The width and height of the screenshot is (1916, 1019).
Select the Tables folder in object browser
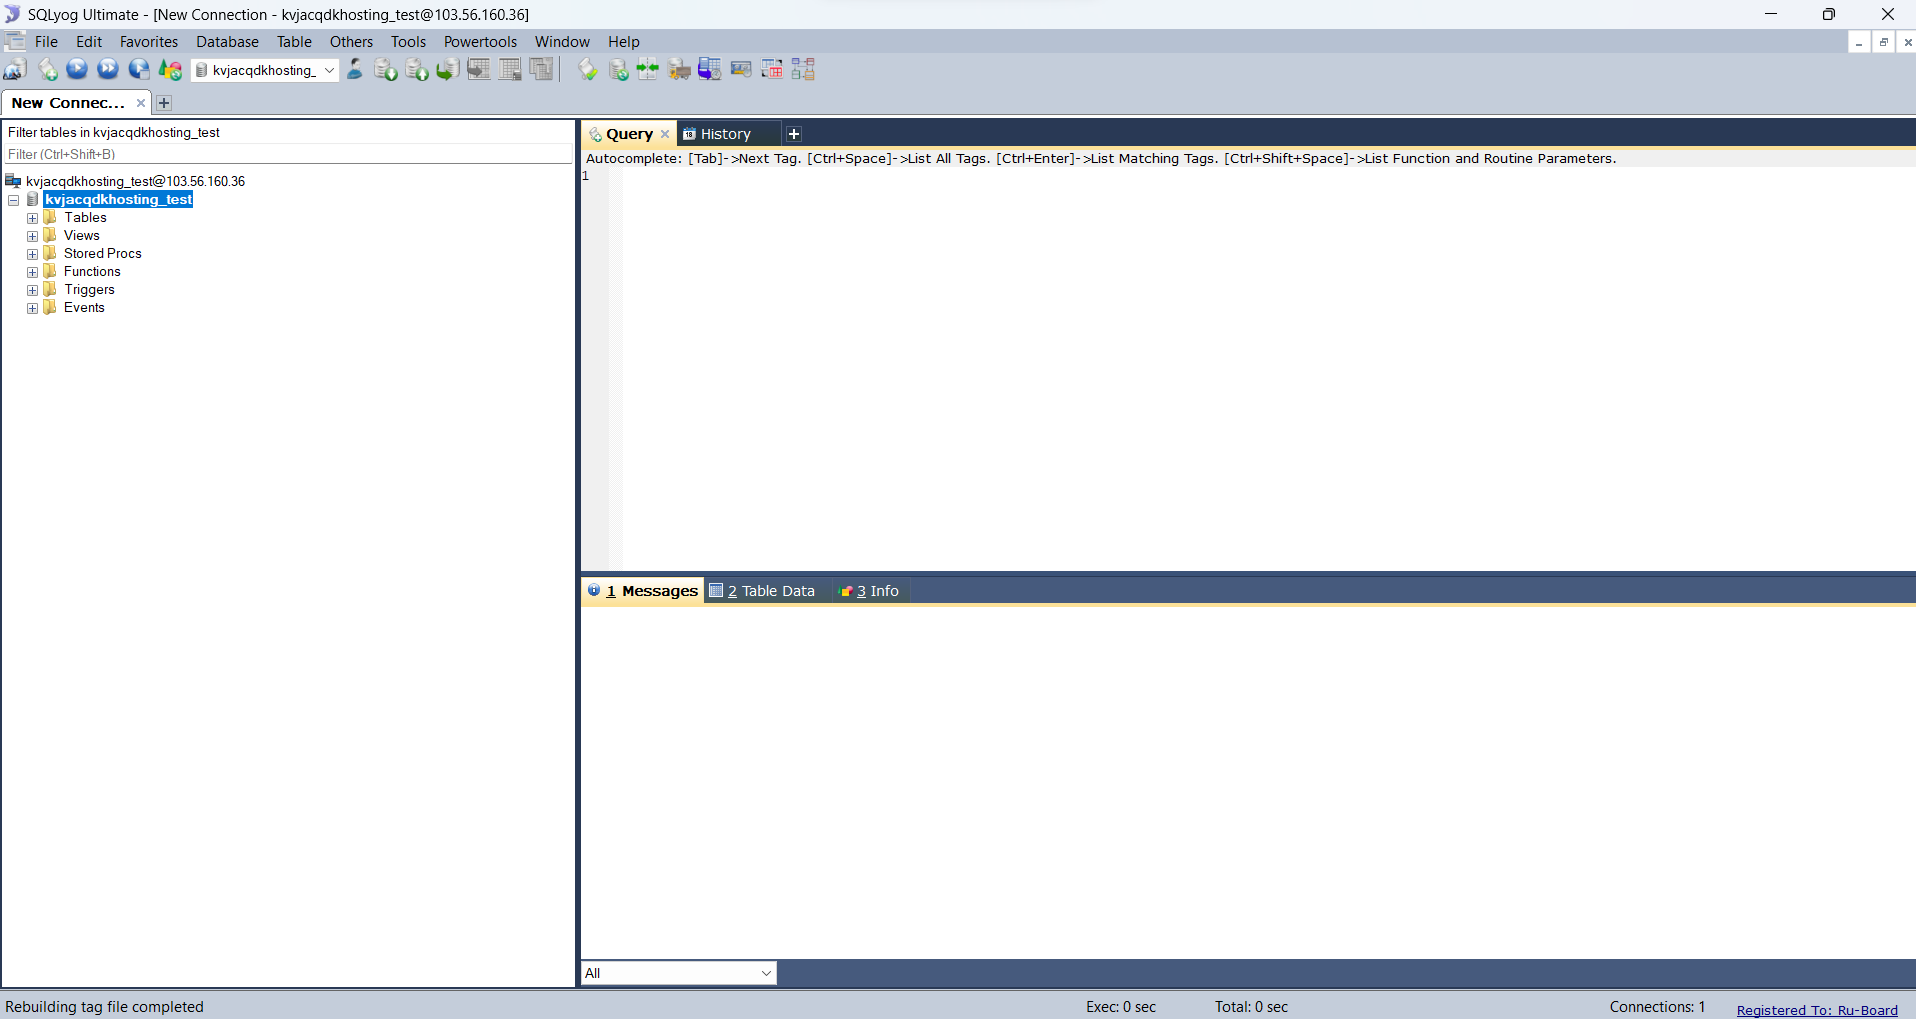coord(85,218)
